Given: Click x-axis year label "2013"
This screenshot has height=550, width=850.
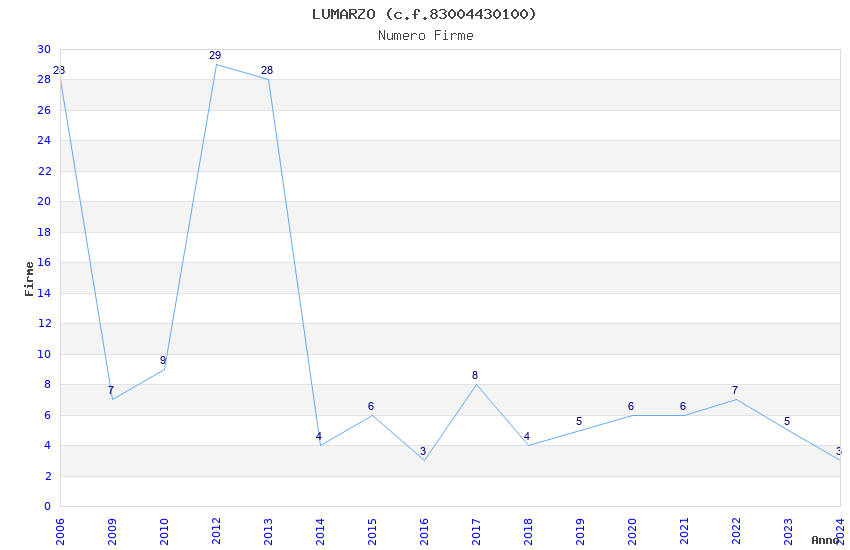Looking at the screenshot, I should [x=268, y=531].
